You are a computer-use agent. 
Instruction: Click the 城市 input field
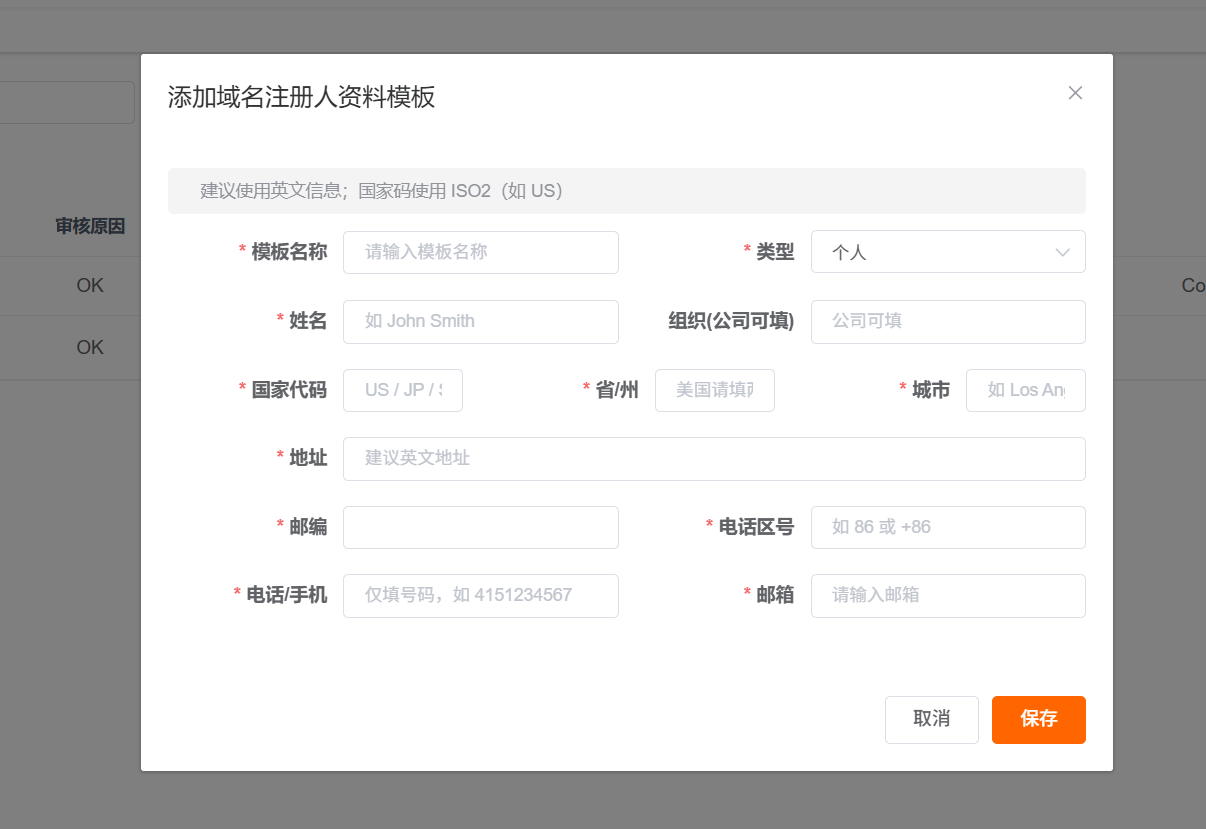1026,390
